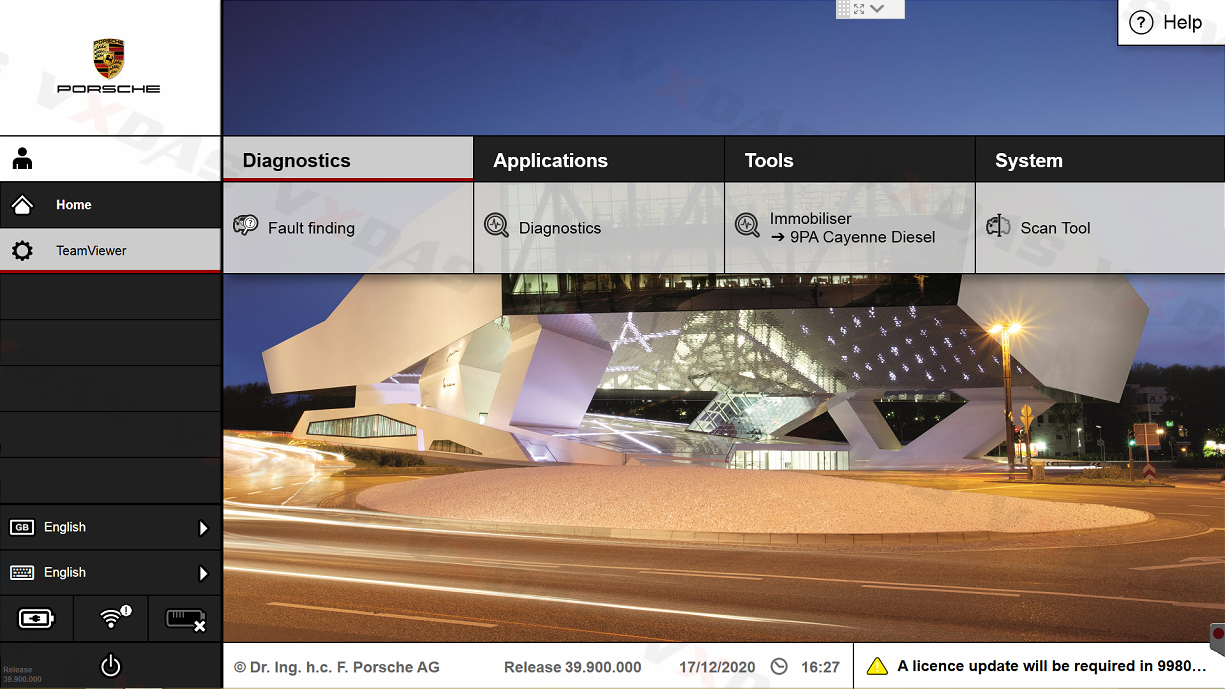Image resolution: width=1225 pixels, height=689 pixels.
Task: Click the disconnected vehicle interface icon
Action: [185, 619]
